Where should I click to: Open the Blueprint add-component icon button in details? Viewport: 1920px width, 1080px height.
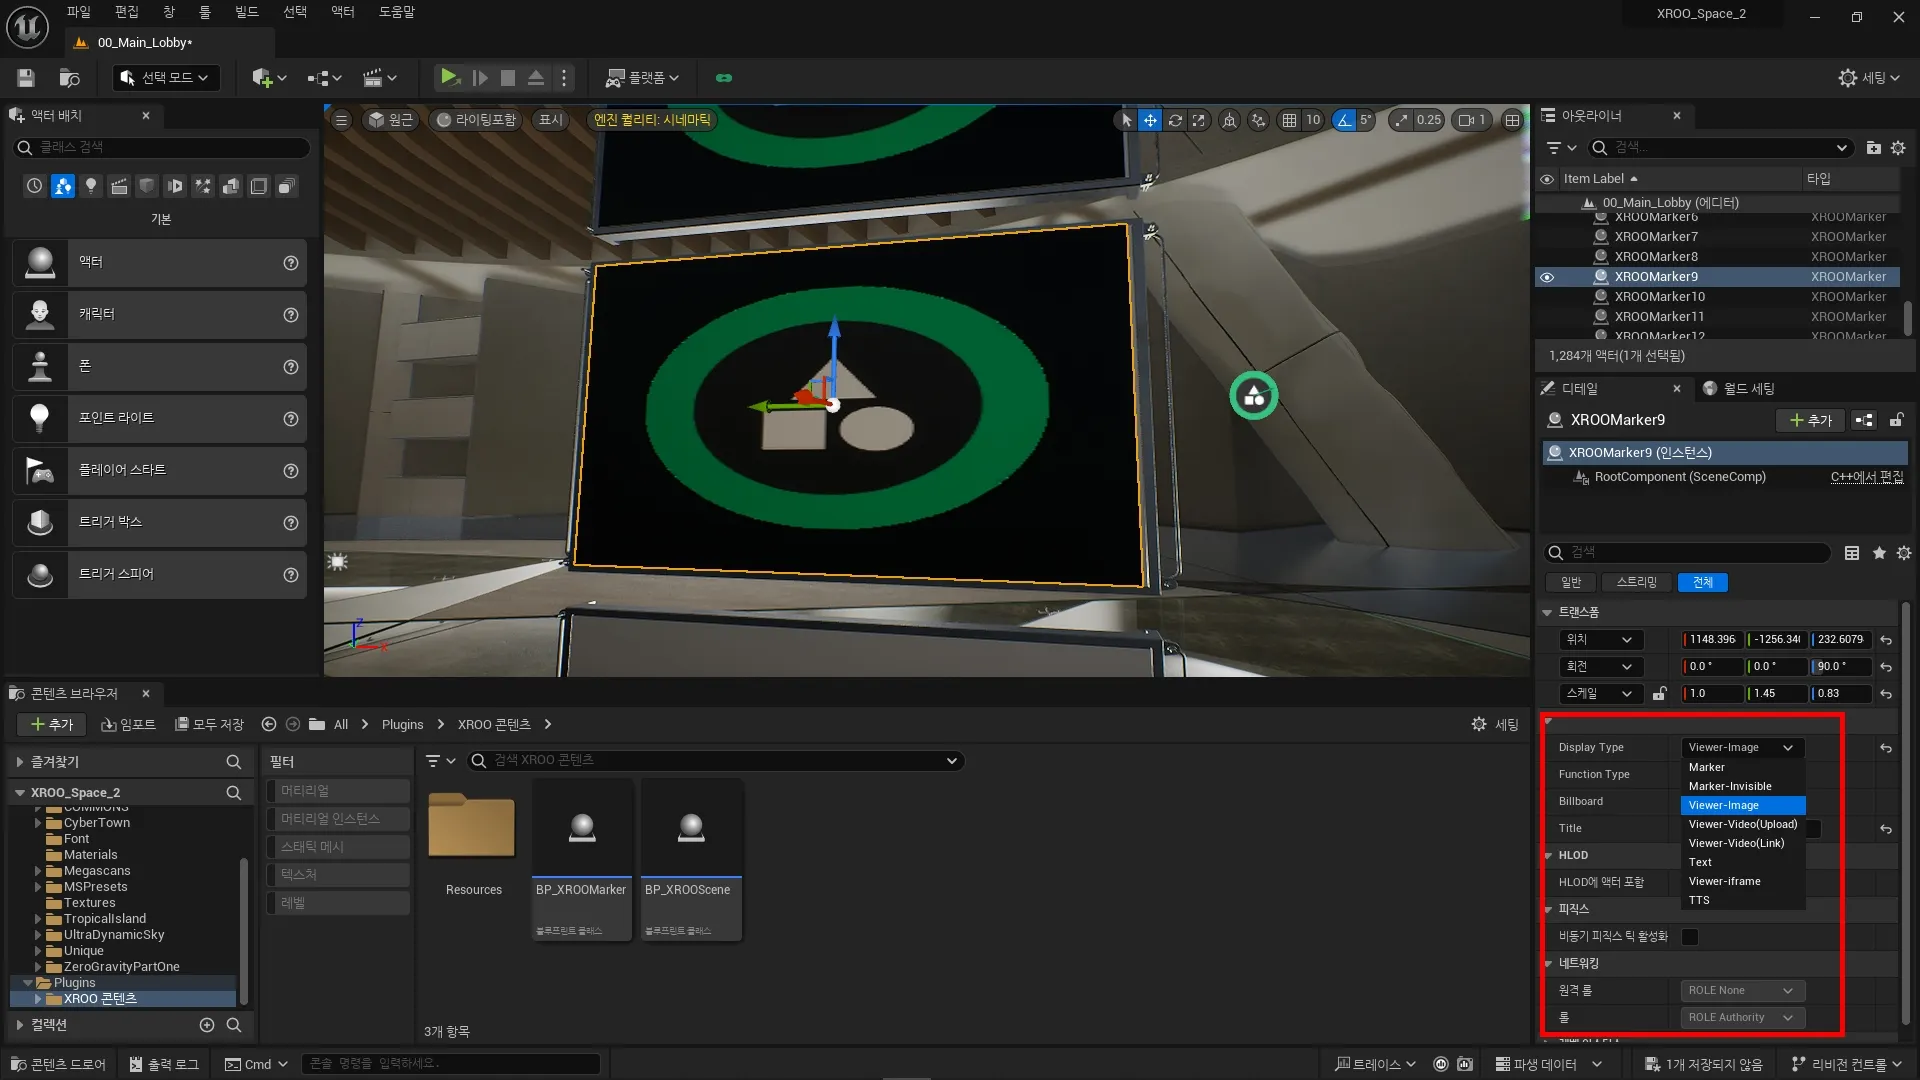(x=1864, y=420)
